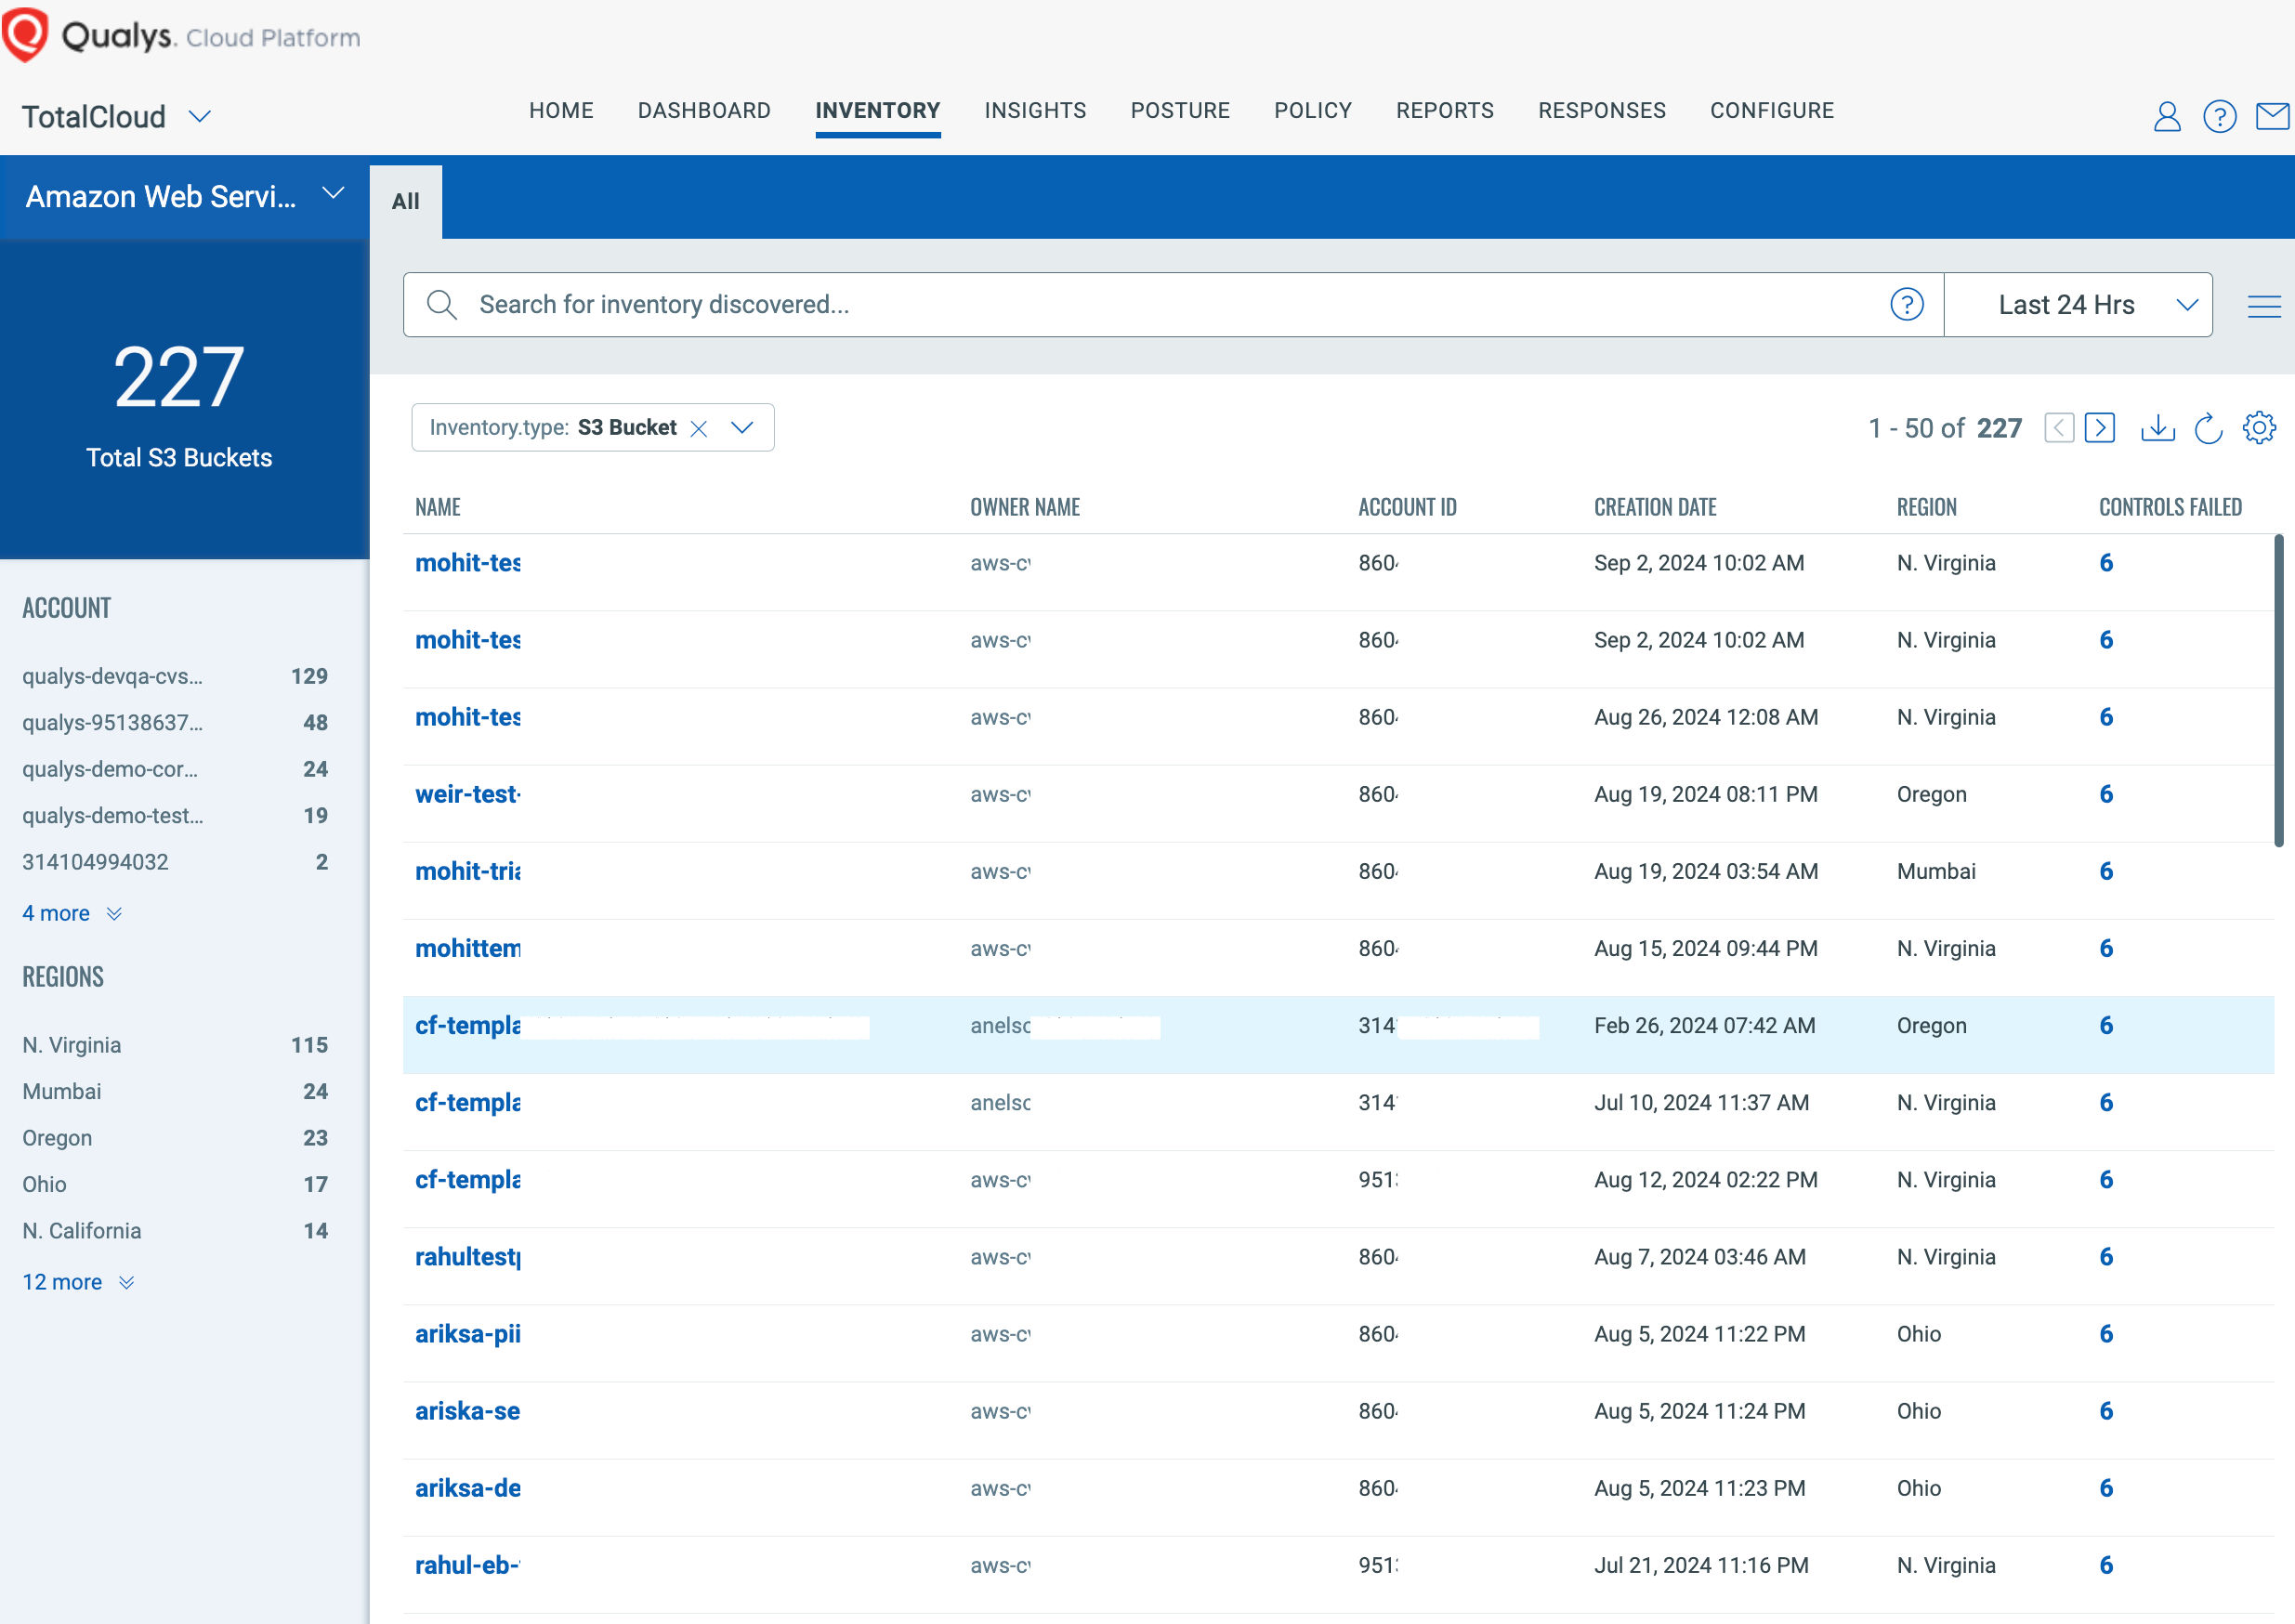Select the INVENTORY tab
Screen dimensions: 2295x1624
coord(877,111)
